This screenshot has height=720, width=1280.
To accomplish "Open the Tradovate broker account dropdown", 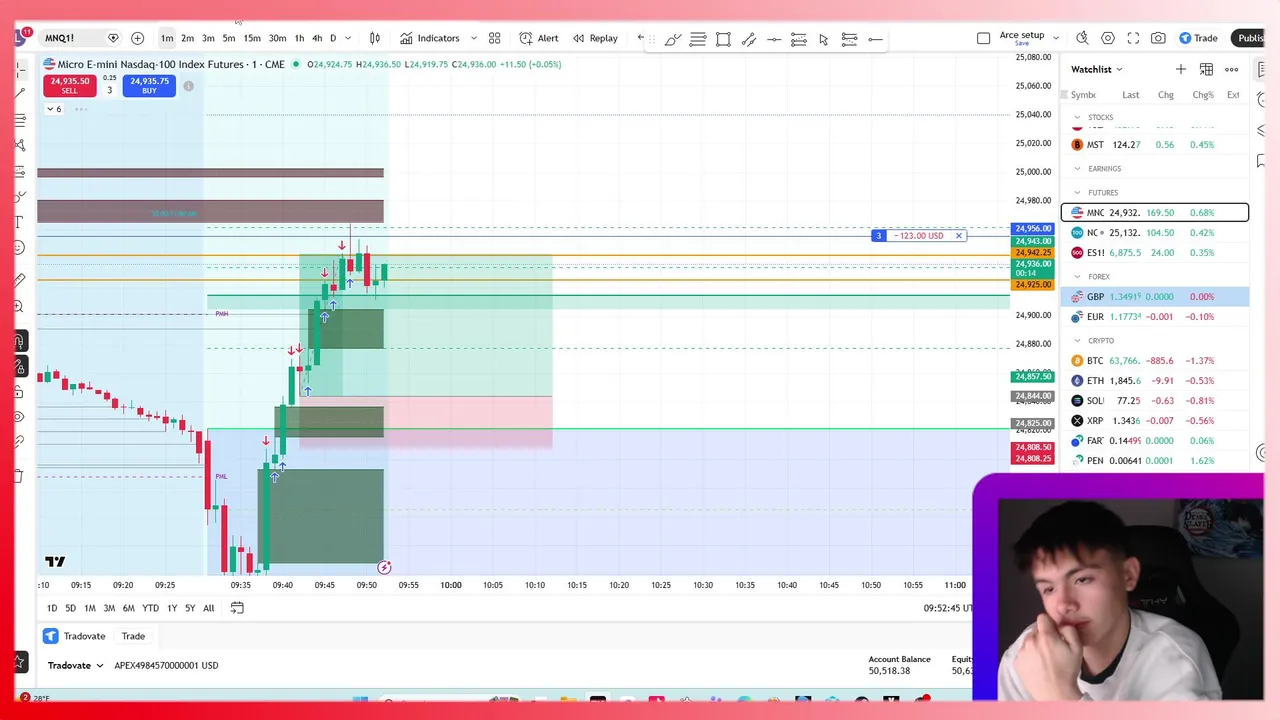I will click(76, 665).
